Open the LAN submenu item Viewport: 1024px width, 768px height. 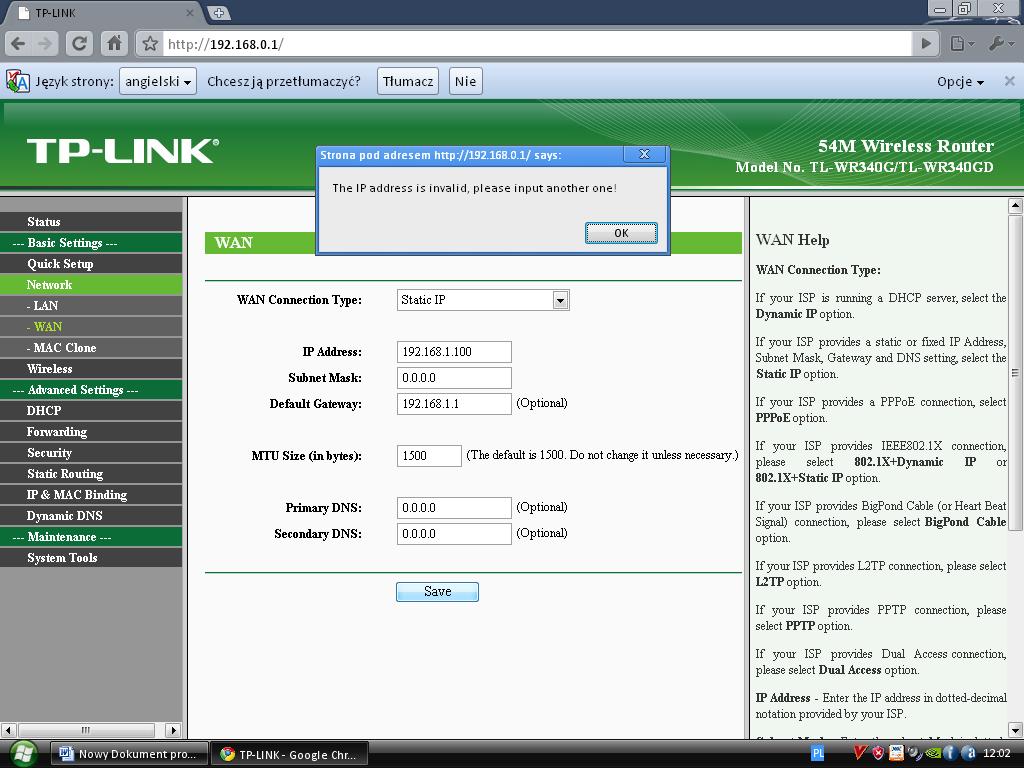(x=91, y=306)
